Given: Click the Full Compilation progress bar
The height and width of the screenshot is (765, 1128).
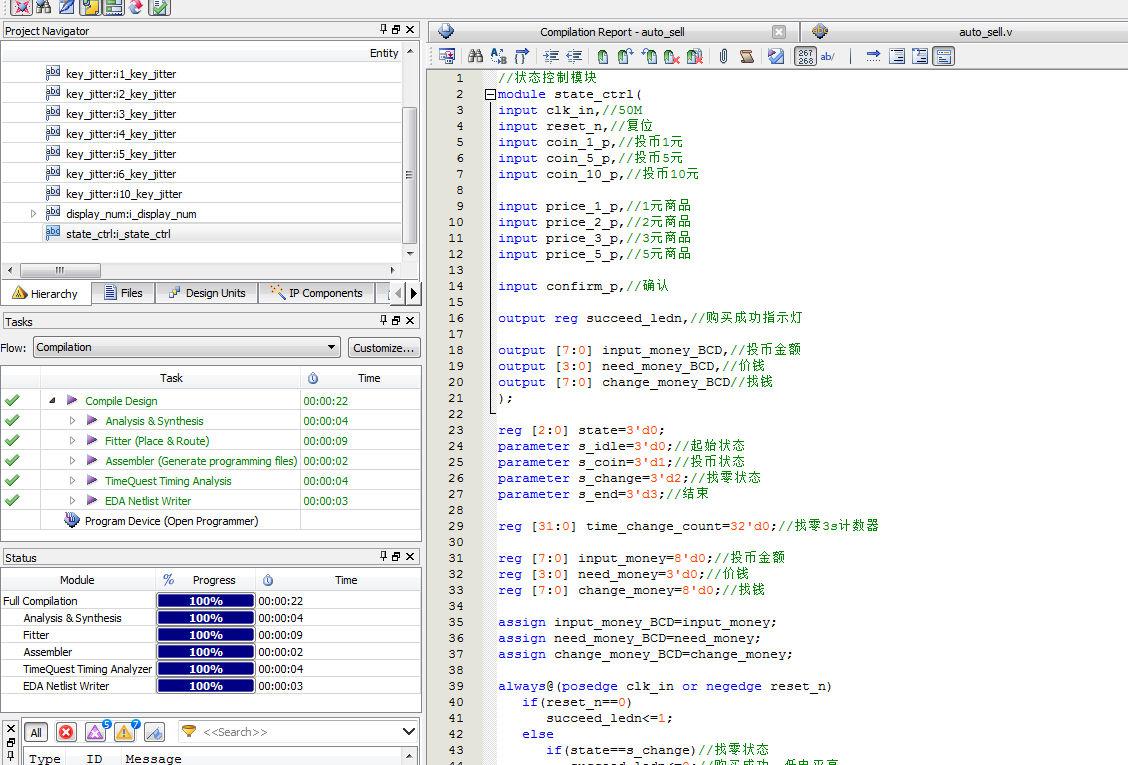Looking at the screenshot, I should 206,601.
